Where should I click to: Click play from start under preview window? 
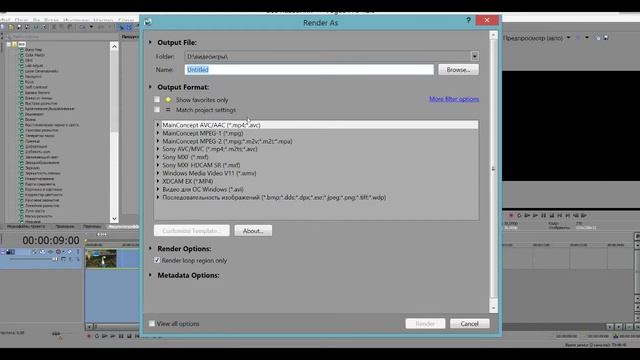pos(527,215)
